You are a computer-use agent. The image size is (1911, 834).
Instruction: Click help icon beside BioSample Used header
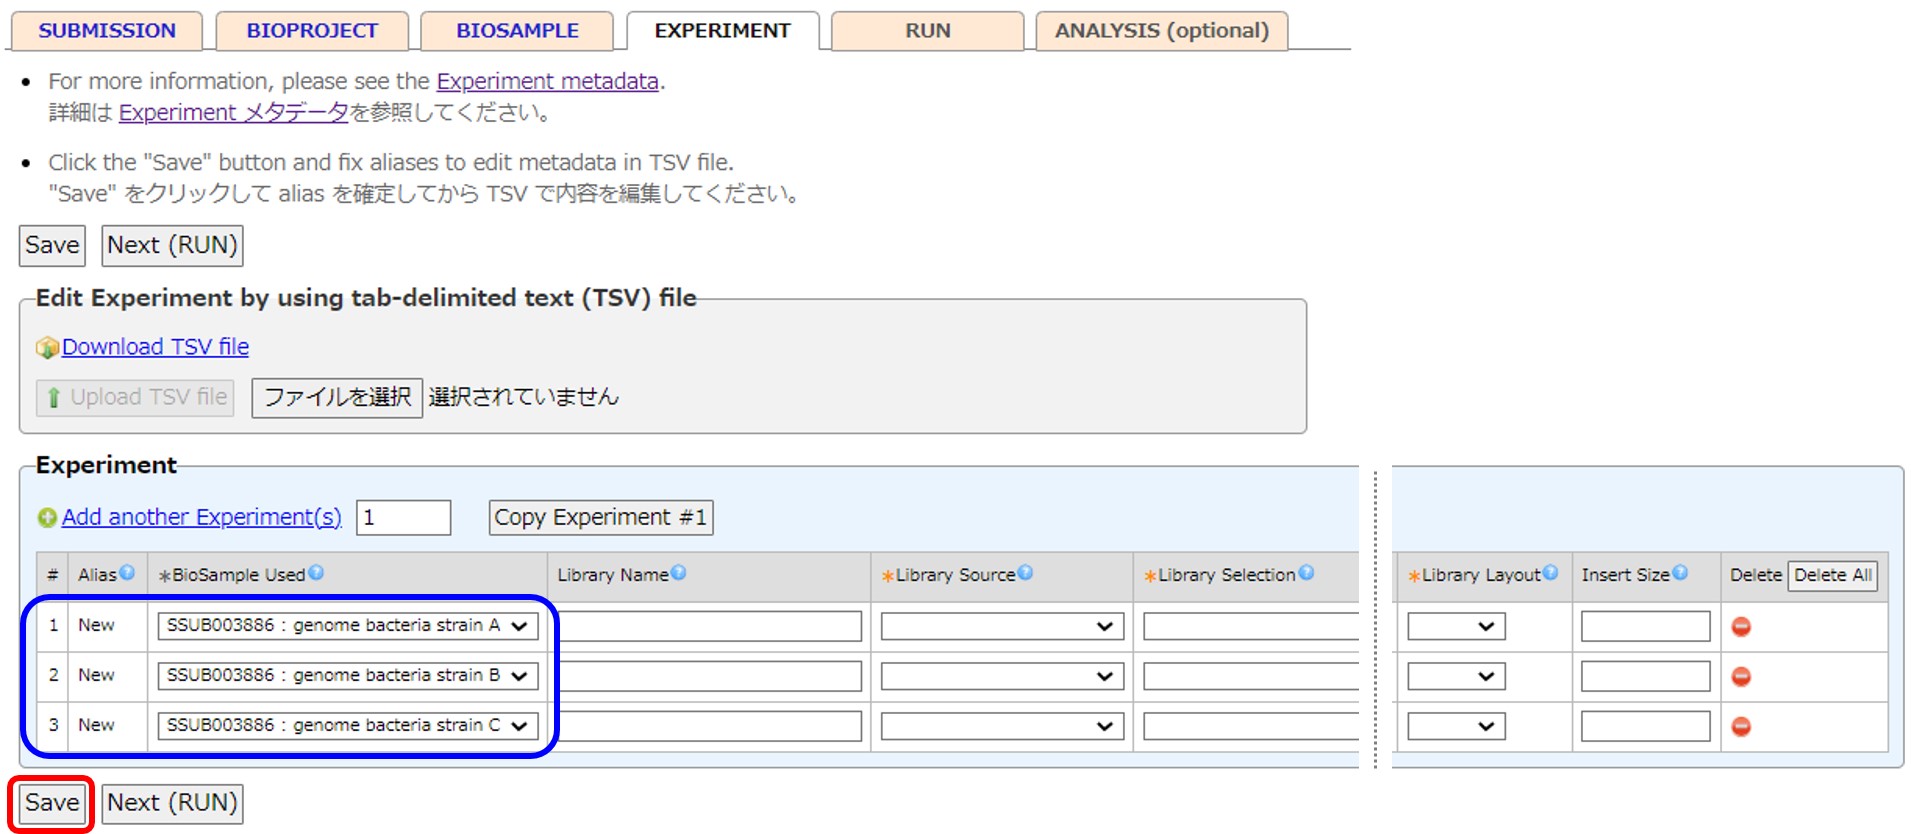point(316,573)
